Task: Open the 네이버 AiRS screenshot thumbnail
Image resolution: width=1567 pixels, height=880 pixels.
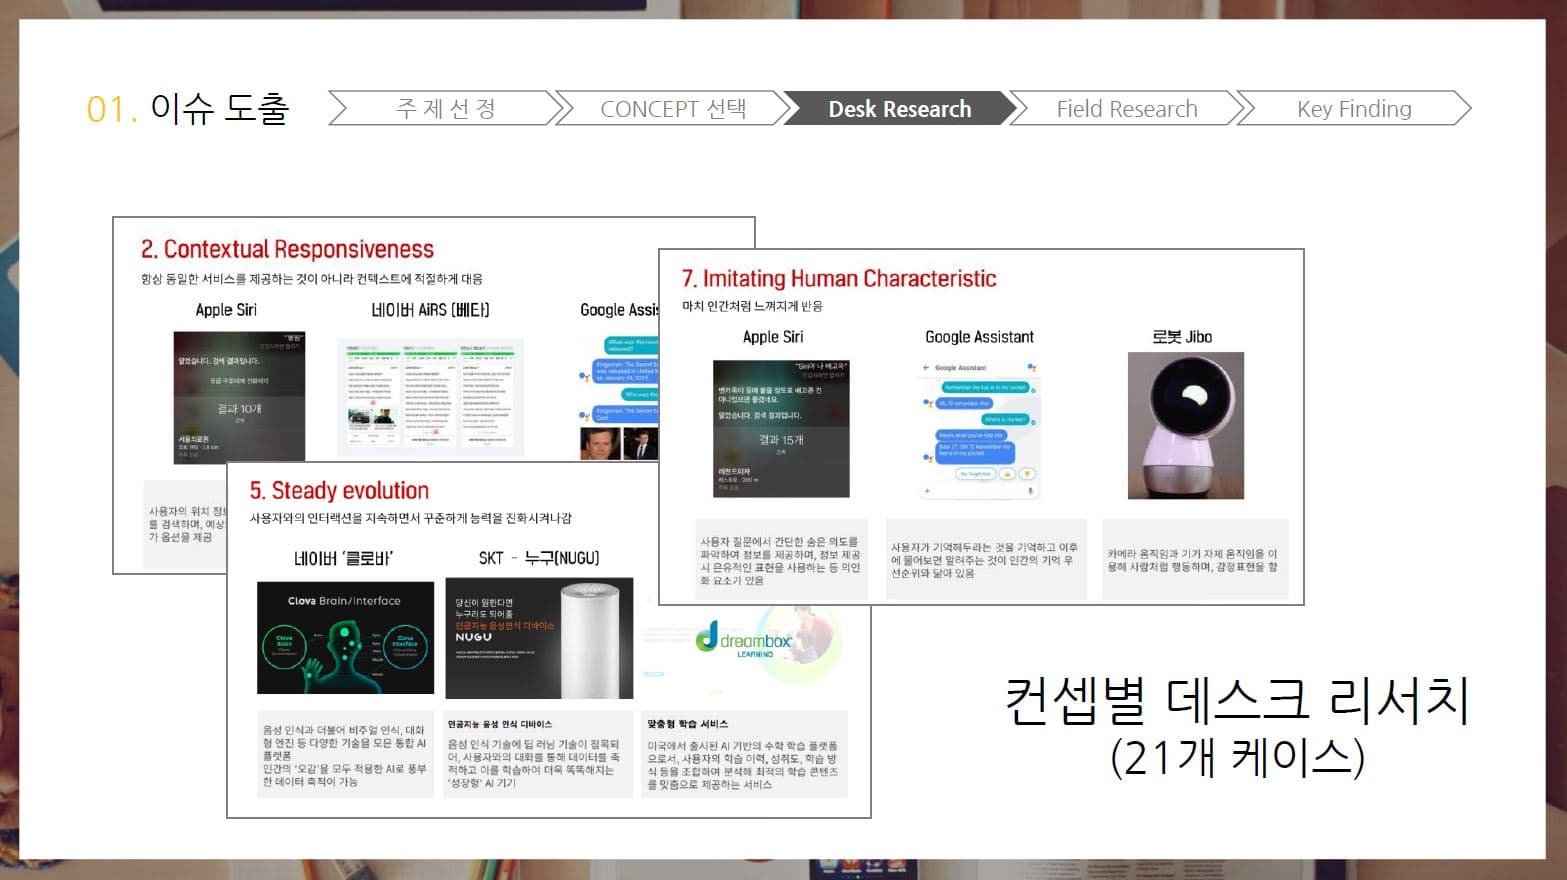Action: (430, 397)
